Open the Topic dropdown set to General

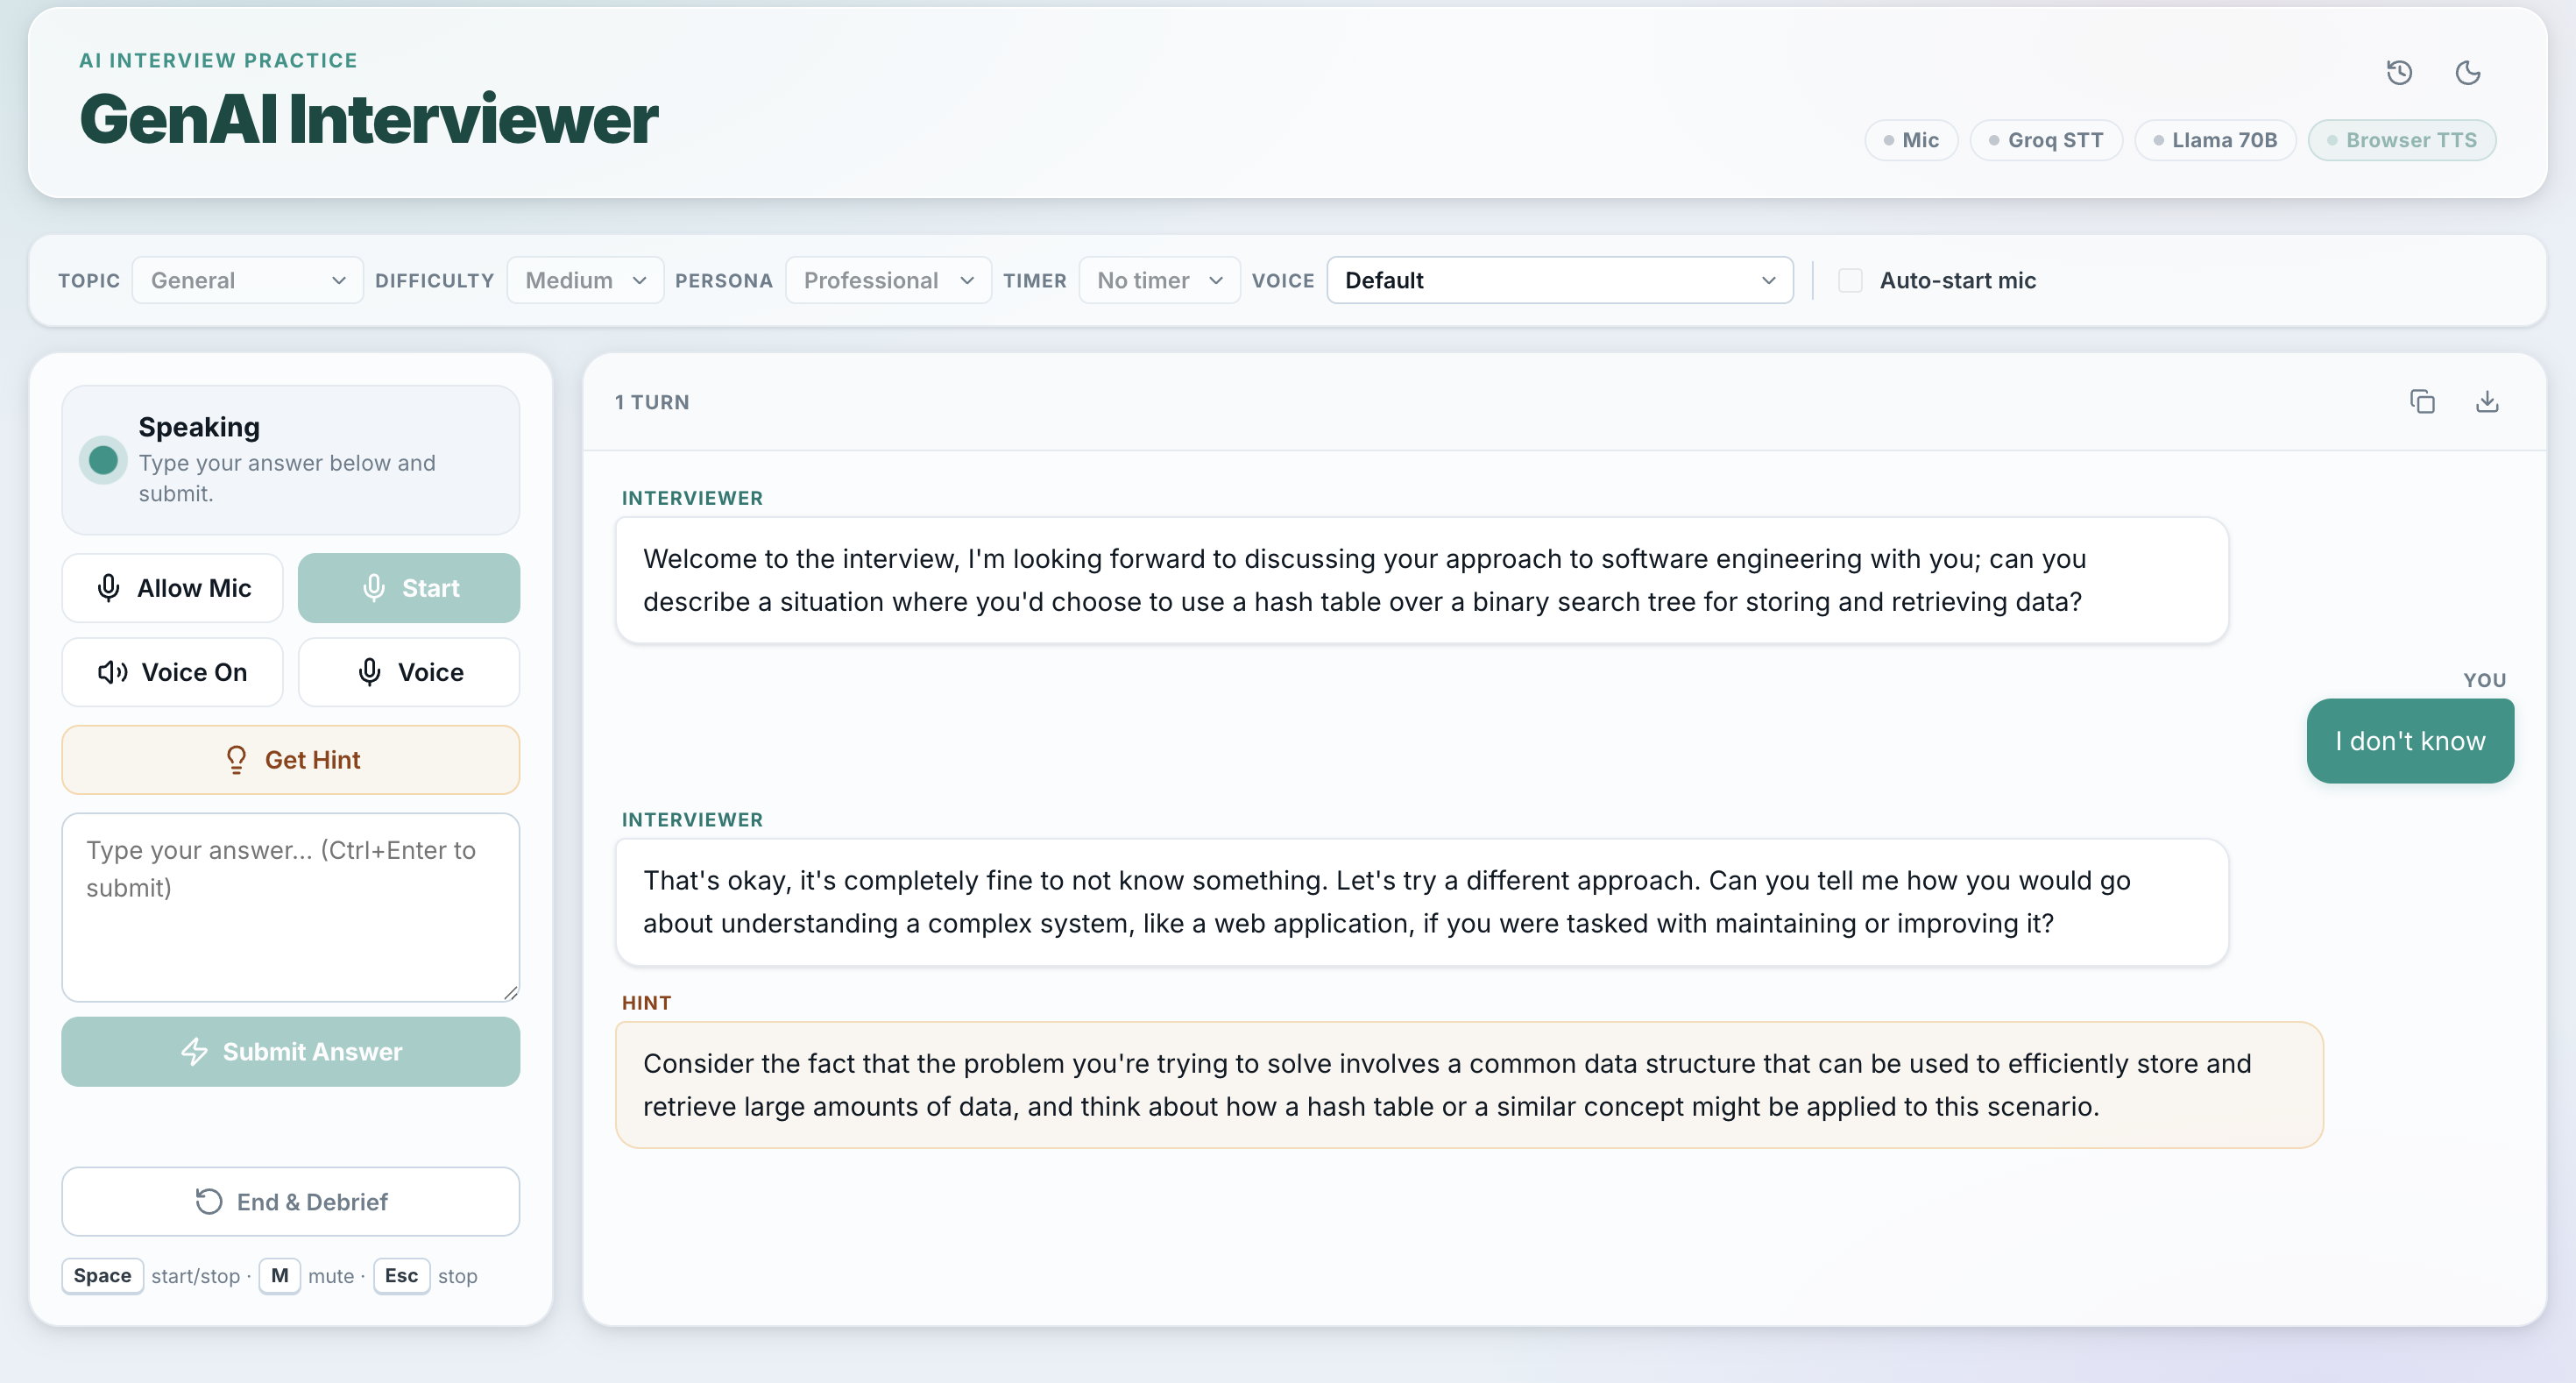coord(247,280)
